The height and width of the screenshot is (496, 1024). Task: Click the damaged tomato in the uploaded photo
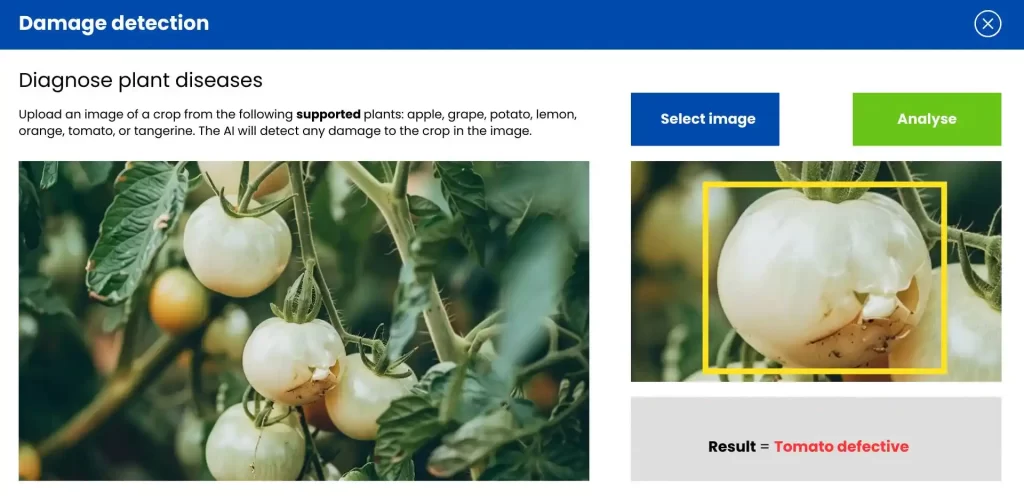coord(294,360)
